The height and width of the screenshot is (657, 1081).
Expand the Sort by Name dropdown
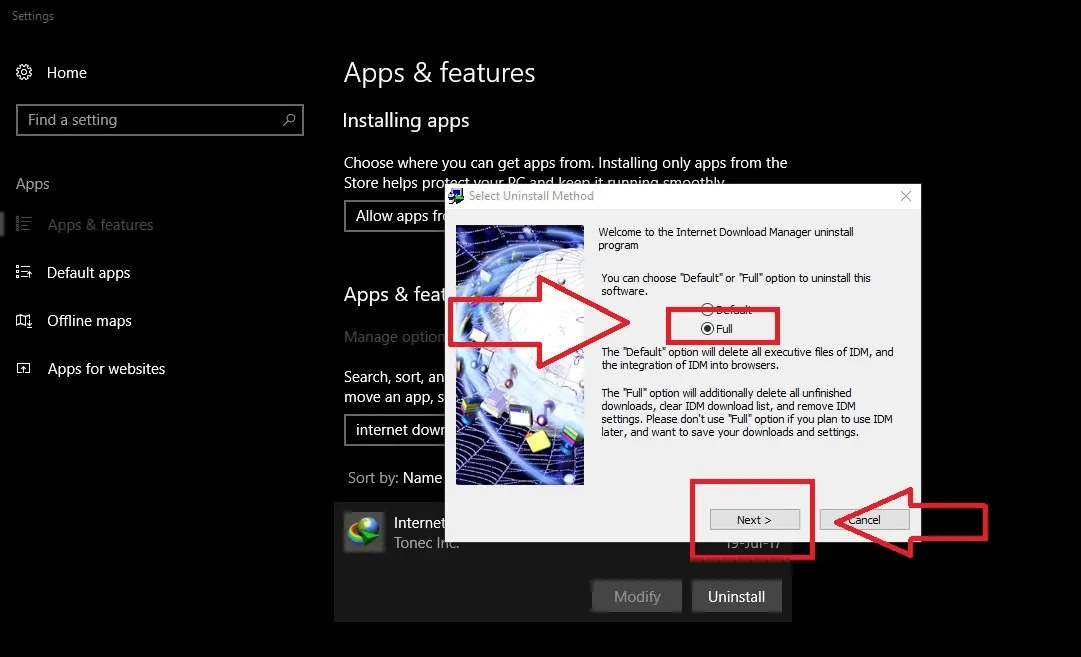[x=422, y=478]
